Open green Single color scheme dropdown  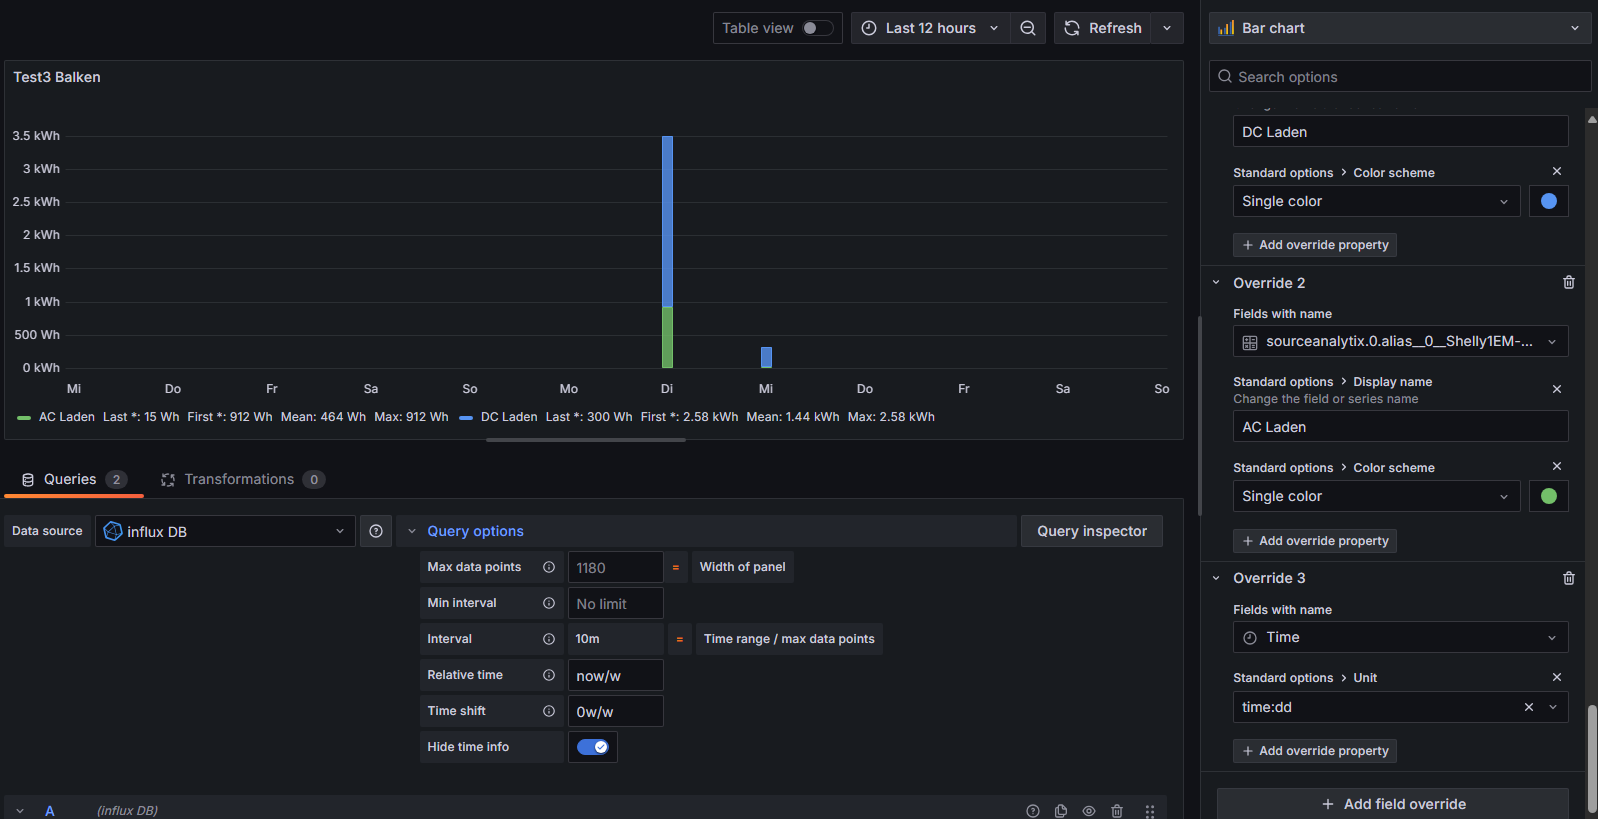point(1376,496)
